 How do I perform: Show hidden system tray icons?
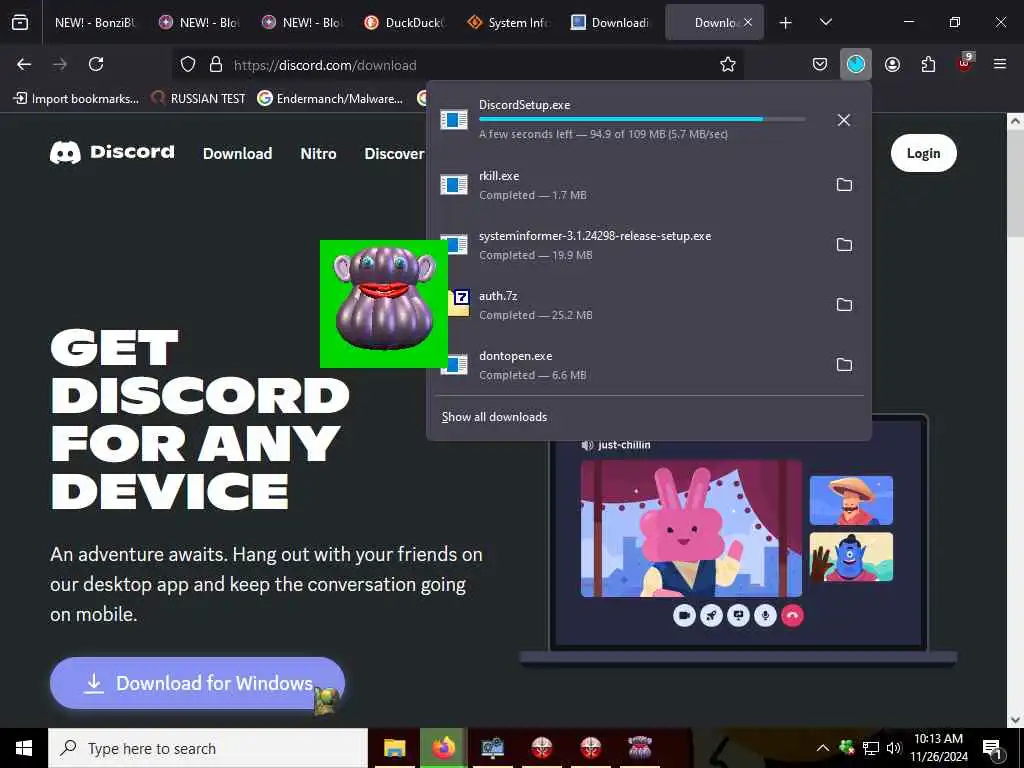click(823, 748)
